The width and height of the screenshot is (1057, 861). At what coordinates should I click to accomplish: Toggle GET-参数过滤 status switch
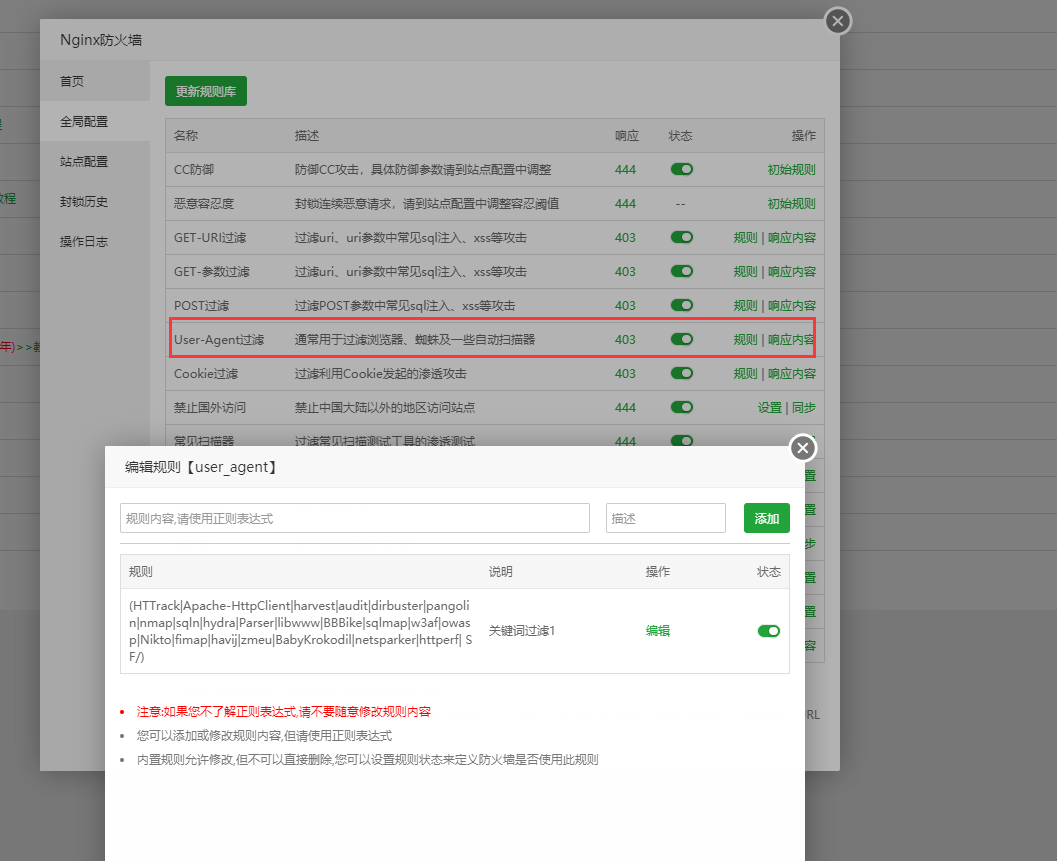click(682, 271)
